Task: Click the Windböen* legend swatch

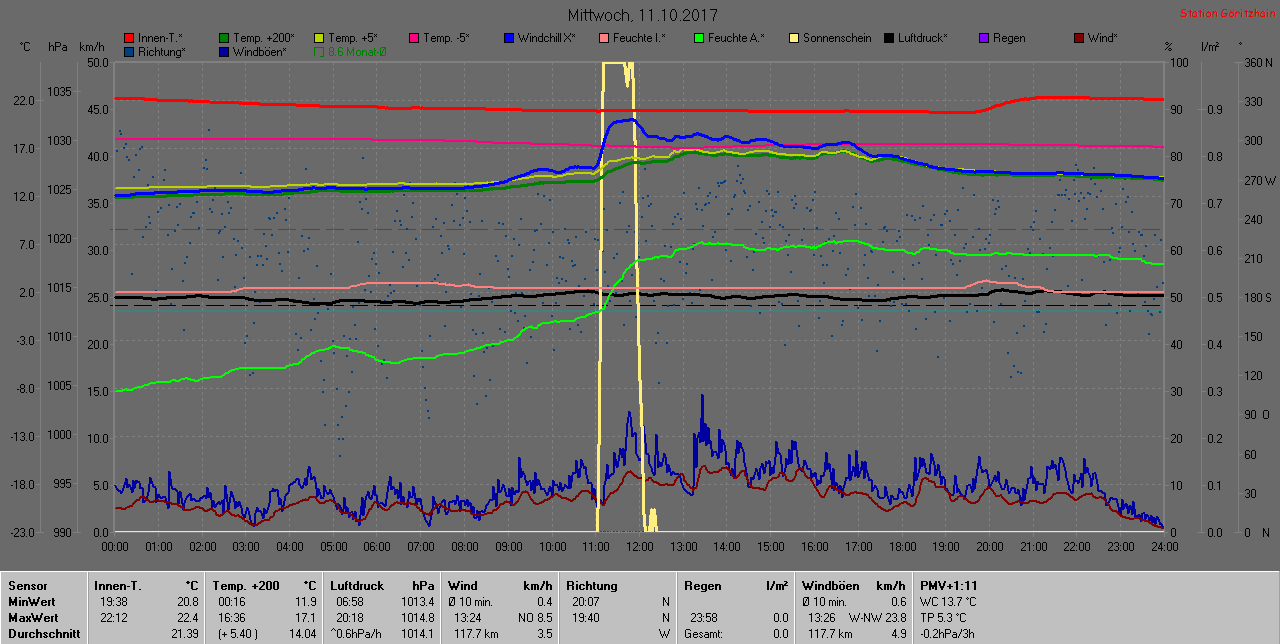Action: (223, 51)
